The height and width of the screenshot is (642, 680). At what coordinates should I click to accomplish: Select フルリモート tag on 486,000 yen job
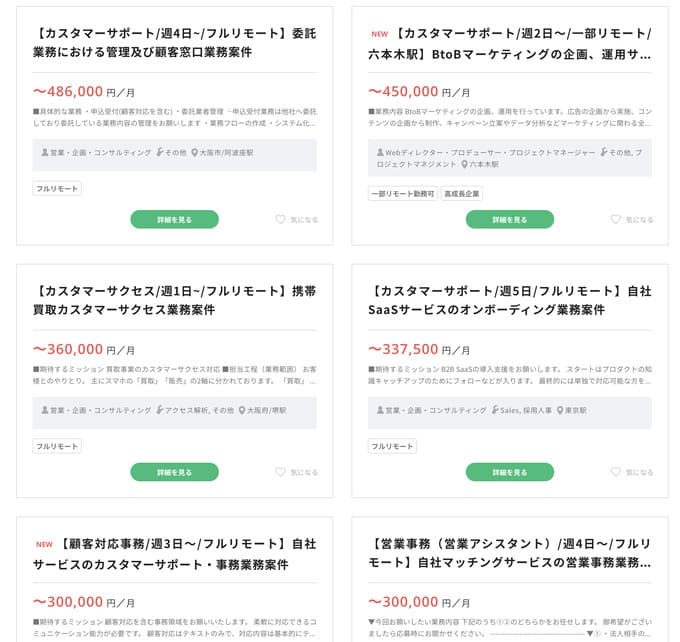pos(57,188)
